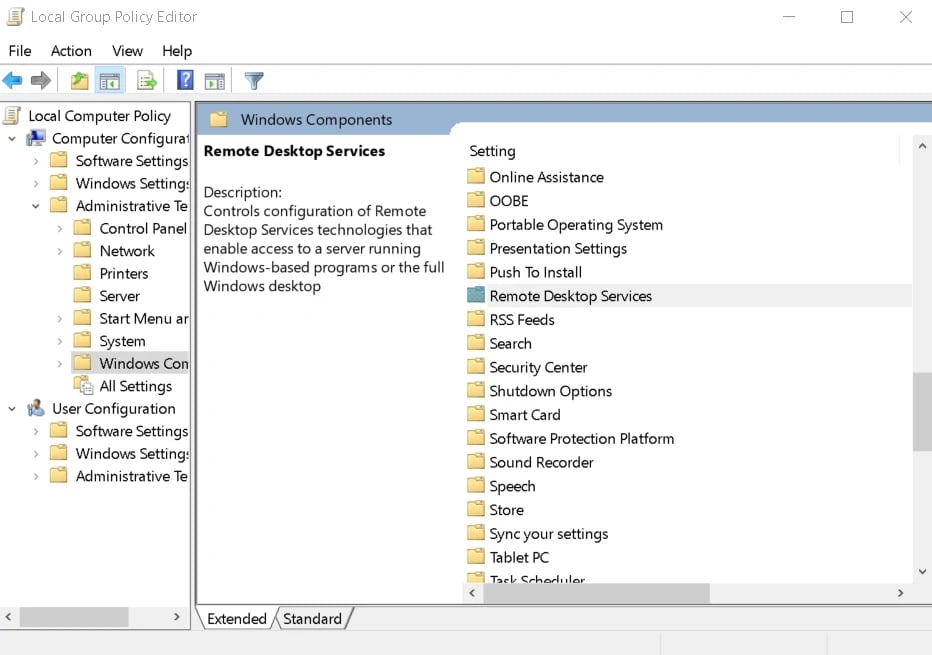Maximize the Local Group Policy Editor window
The height and width of the screenshot is (655, 932).
847,17
